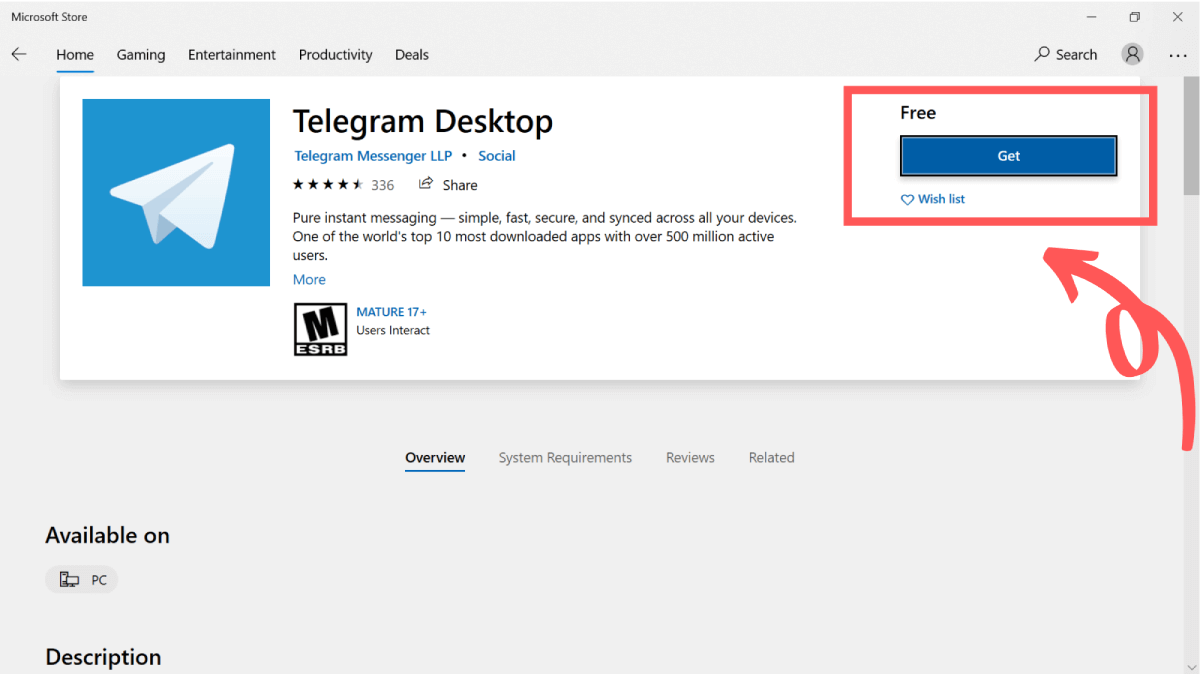Open the three-dot more options menu
This screenshot has height=674, width=1200.
click(x=1177, y=55)
